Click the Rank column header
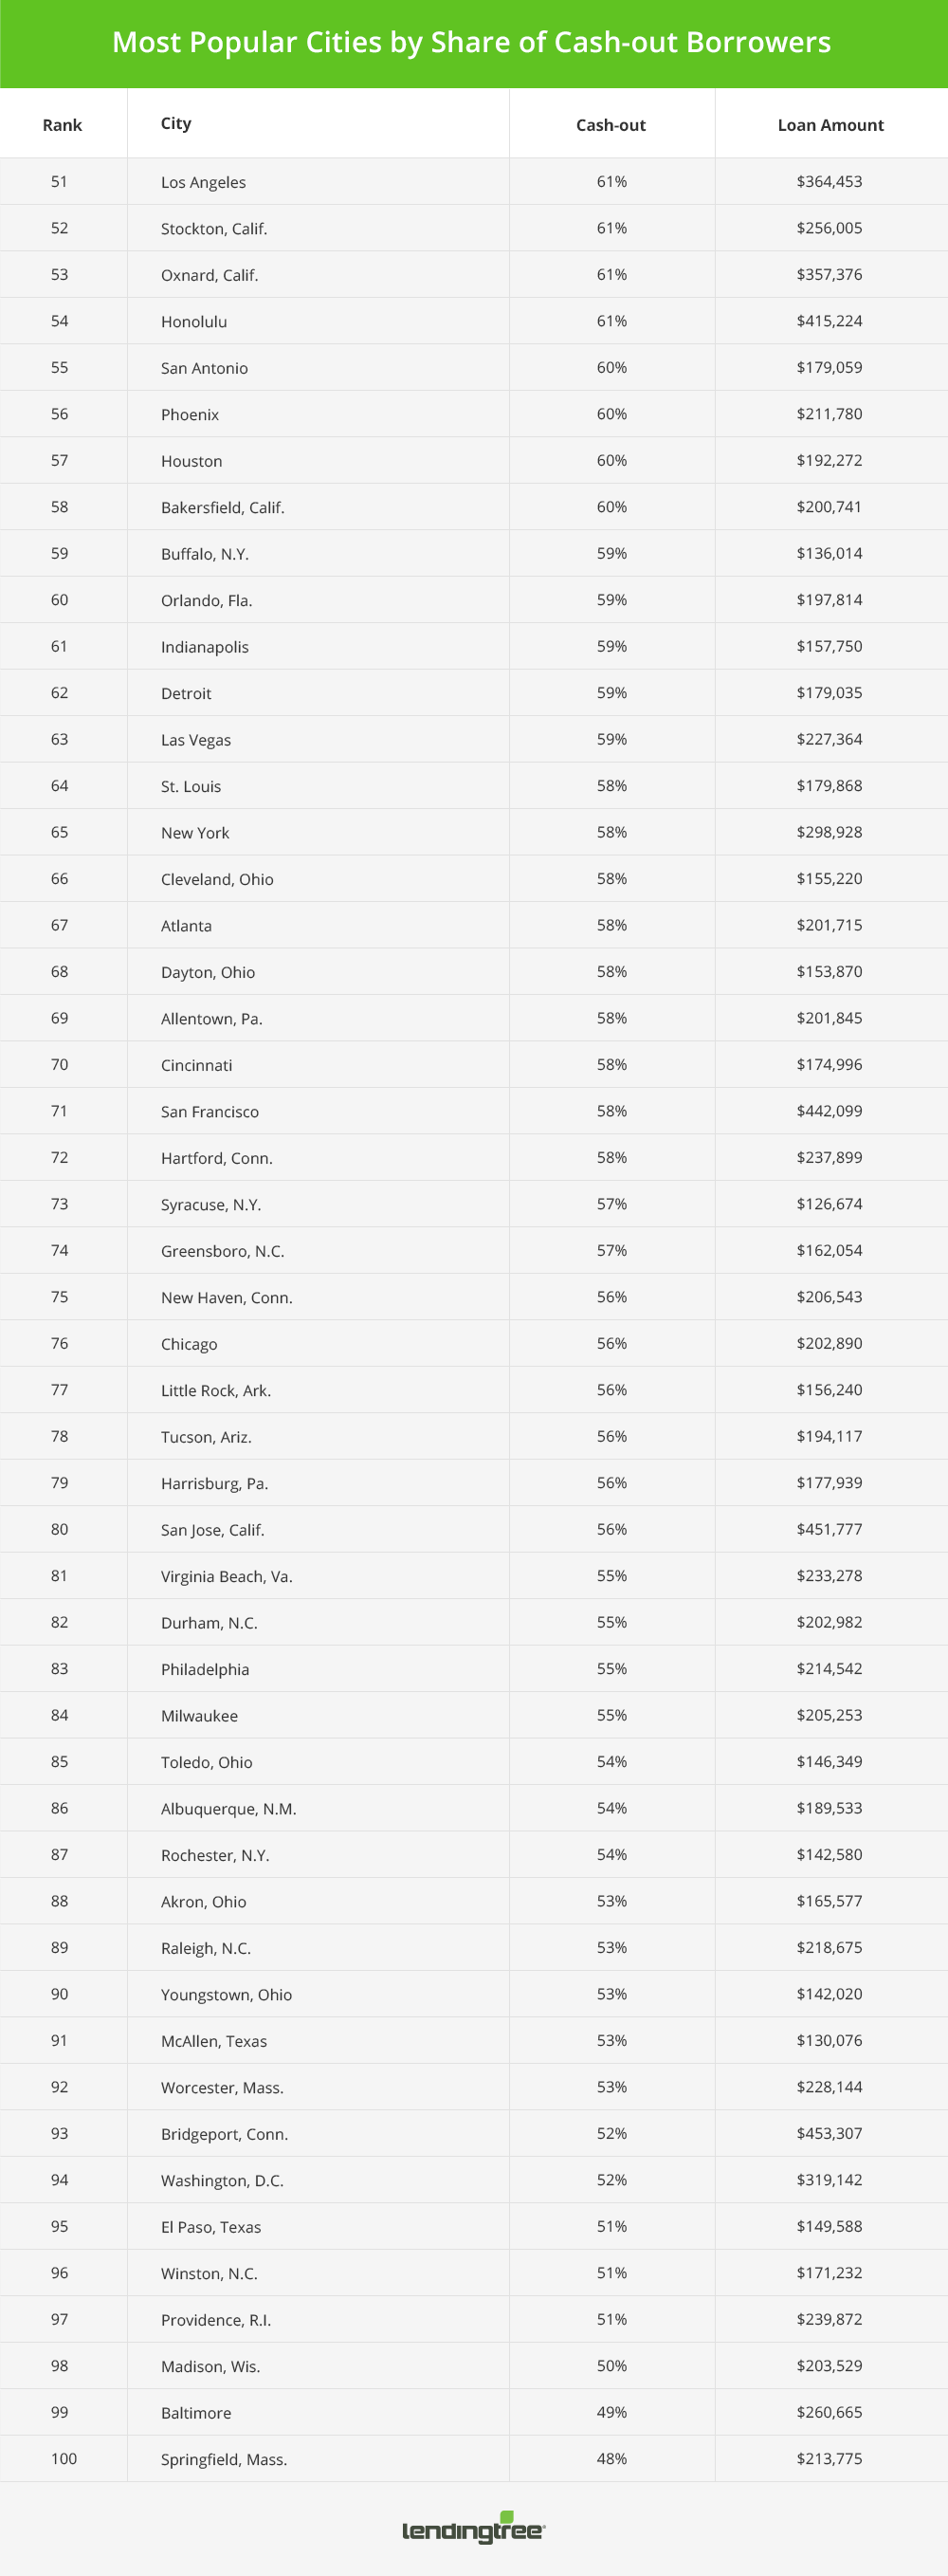Image resolution: width=948 pixels, height=2576 pixels. [x=62, y=125]
